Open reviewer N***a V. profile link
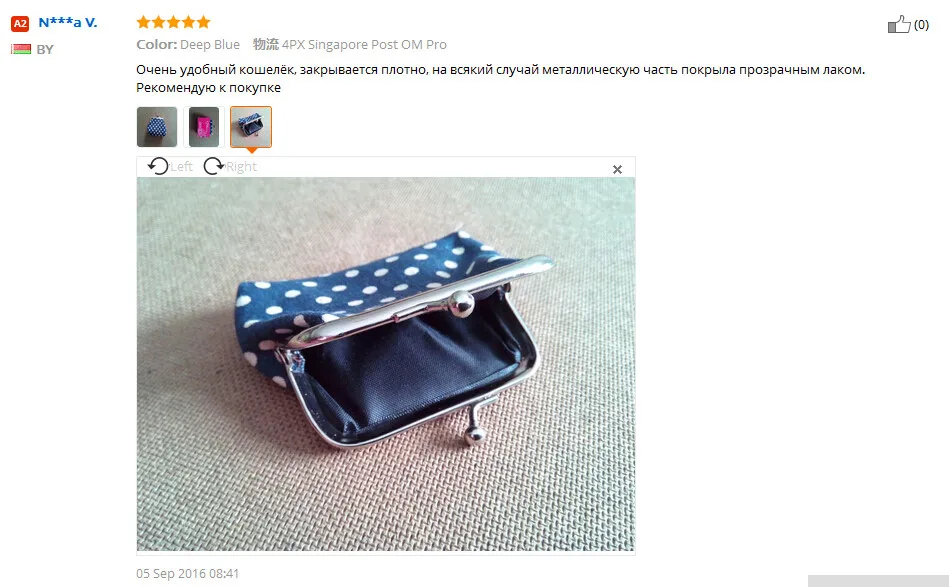This screenshot has width=949, height=587. (x=68, y=23)
